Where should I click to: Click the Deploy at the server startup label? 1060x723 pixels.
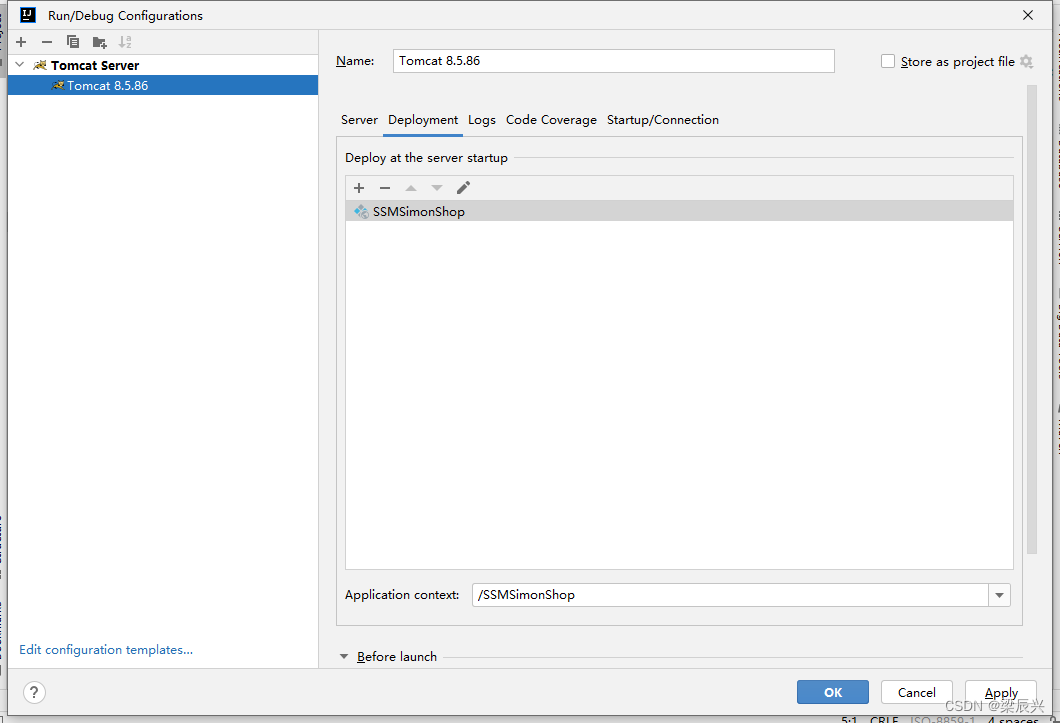coord(426,158)
